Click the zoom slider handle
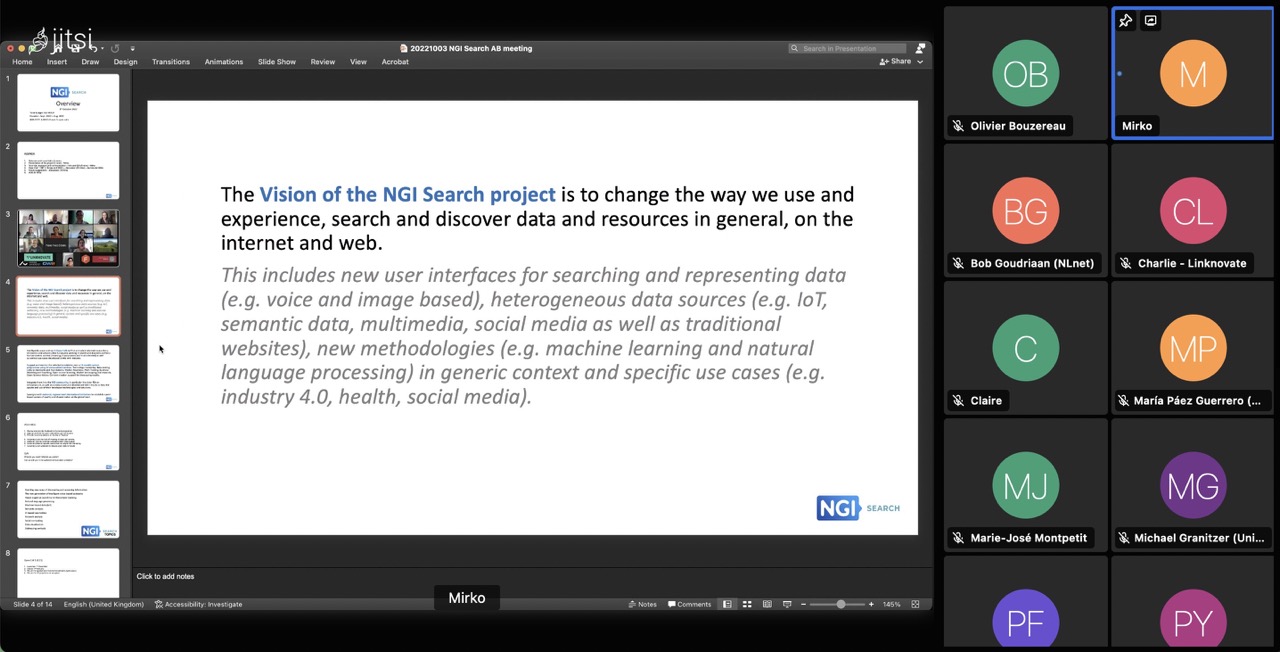This screenshot has height=652, width=1280. [x=841, y=604]
